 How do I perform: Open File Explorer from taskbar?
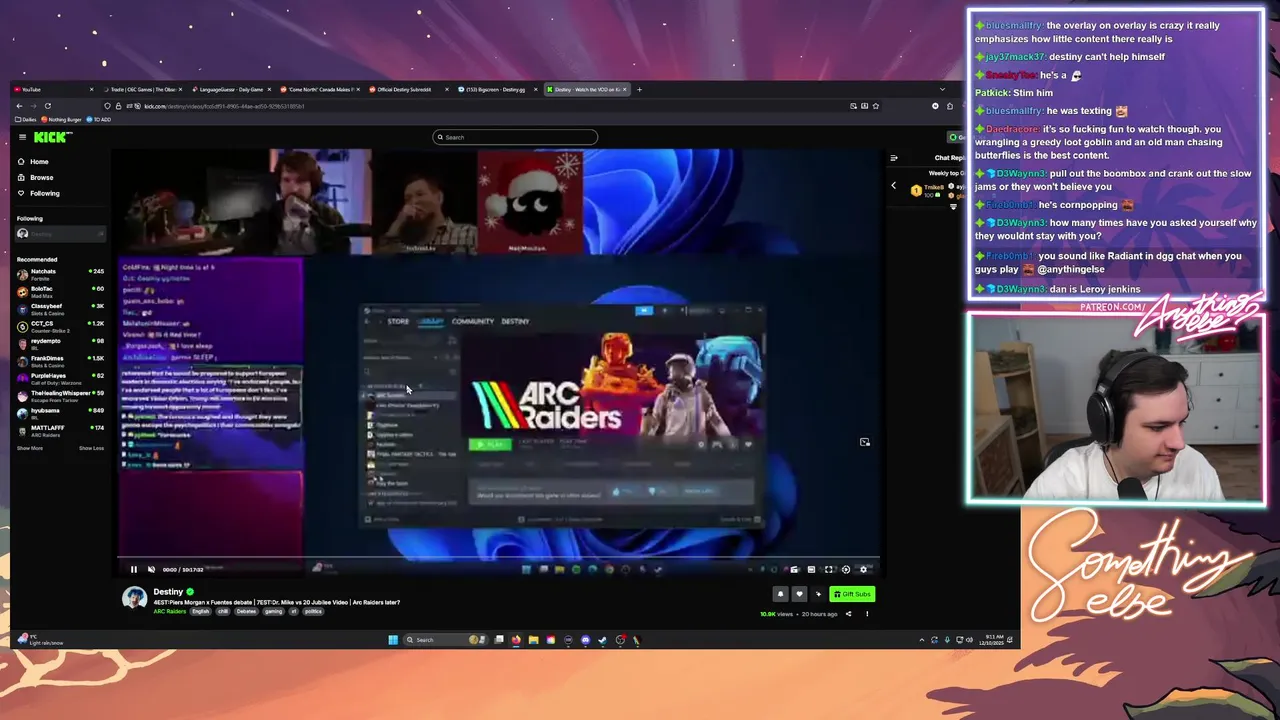[x=534, y=640]
